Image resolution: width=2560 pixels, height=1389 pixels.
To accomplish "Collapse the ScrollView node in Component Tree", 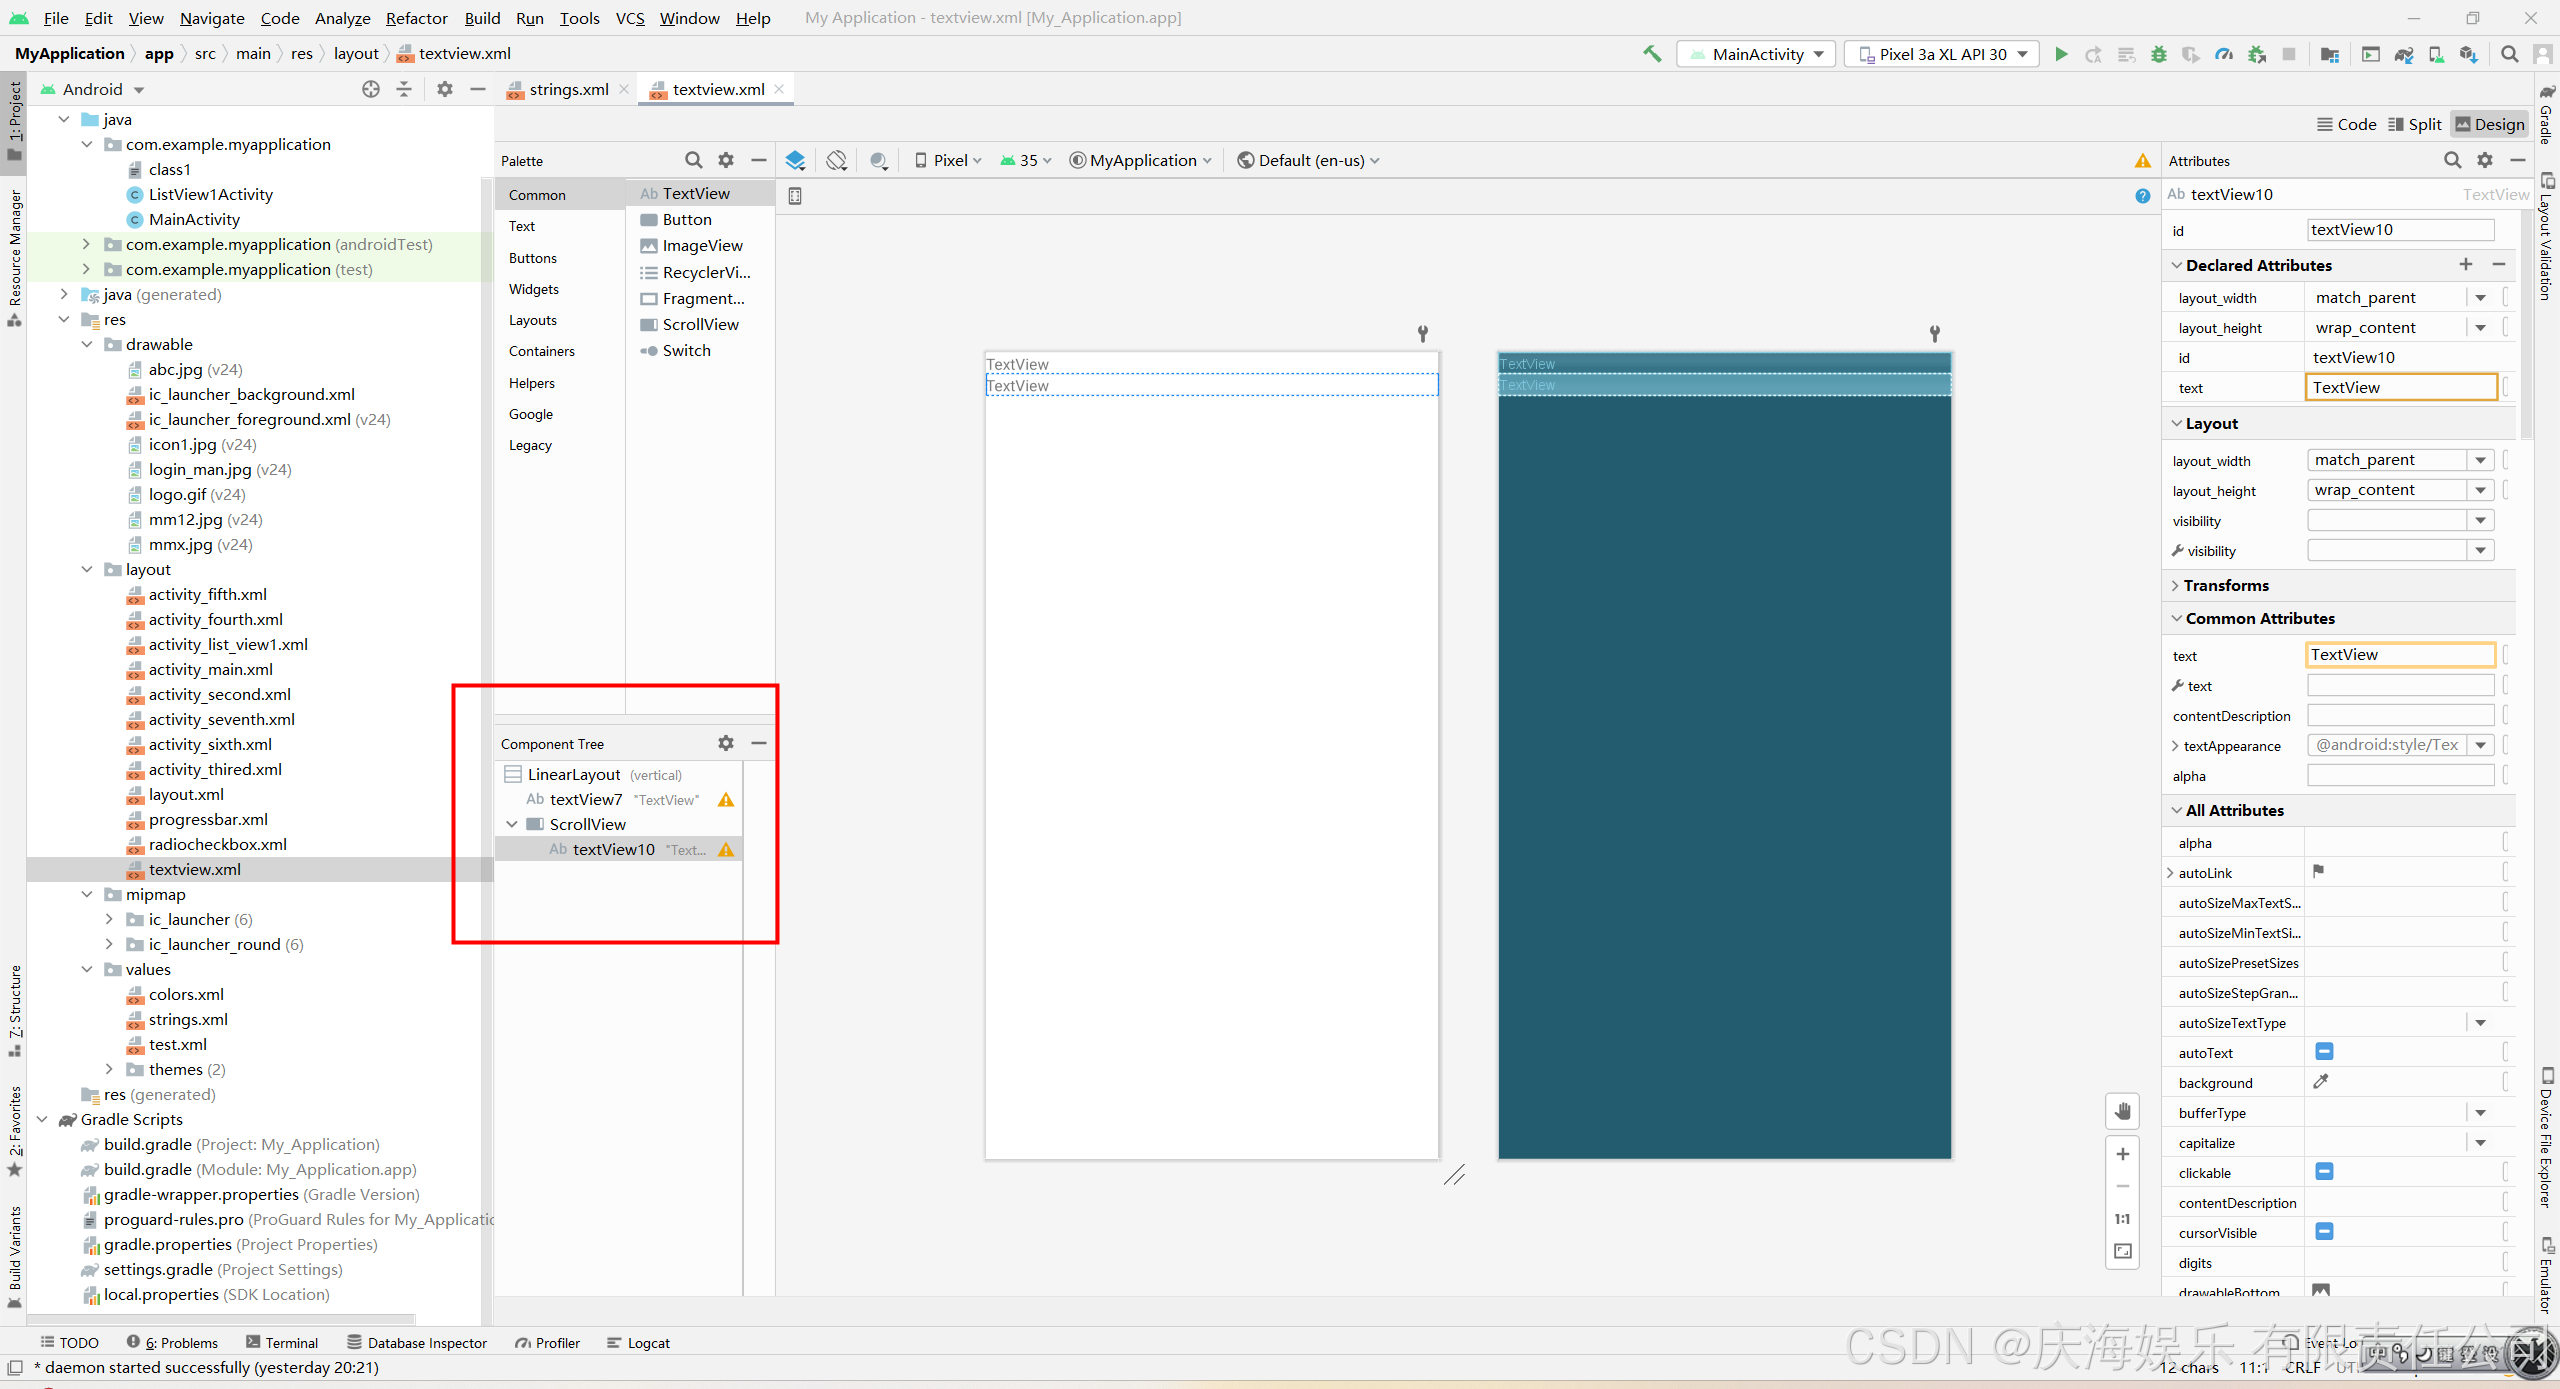I will pyautogui.click(x=512, y=824).
